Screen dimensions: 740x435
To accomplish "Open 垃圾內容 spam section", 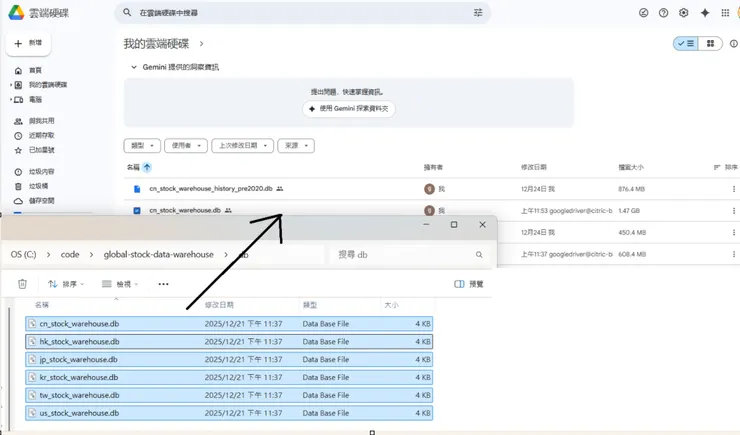I will point(34,172).
